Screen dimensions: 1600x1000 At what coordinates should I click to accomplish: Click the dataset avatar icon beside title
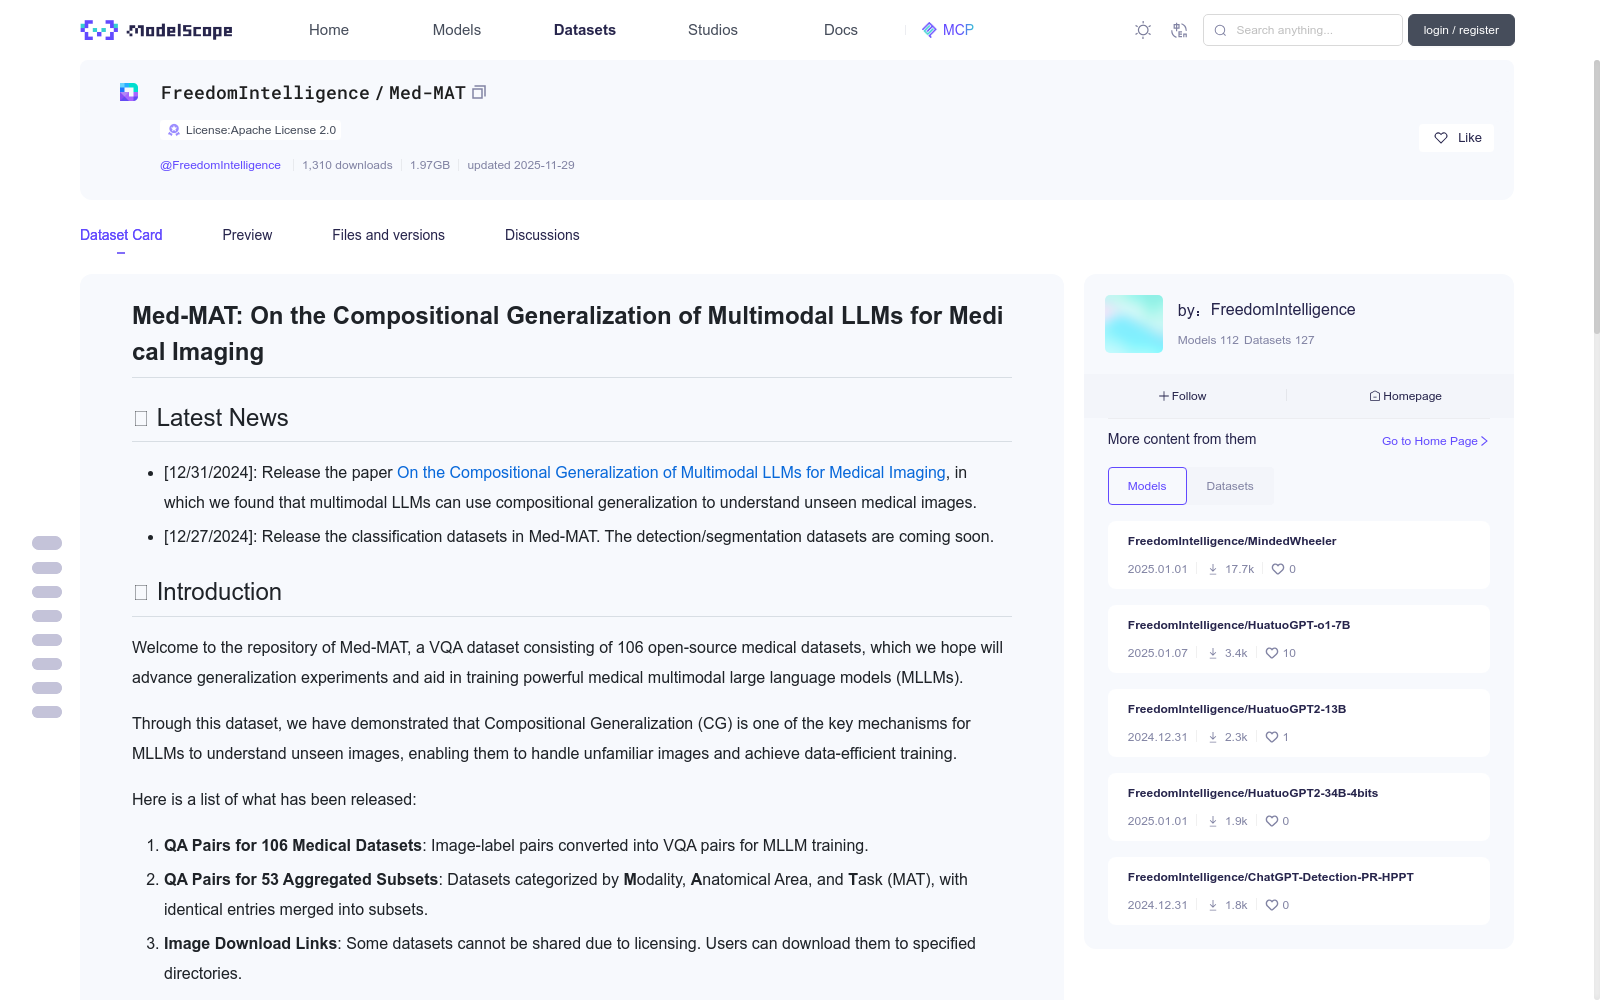tap(129, 92)
